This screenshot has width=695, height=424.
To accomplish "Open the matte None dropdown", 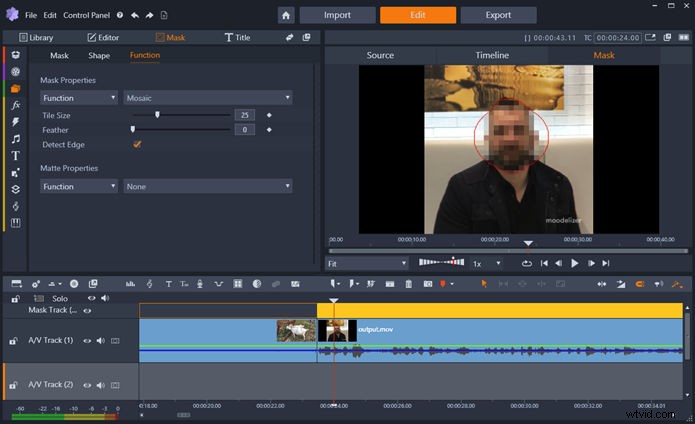I will [208, 187].
